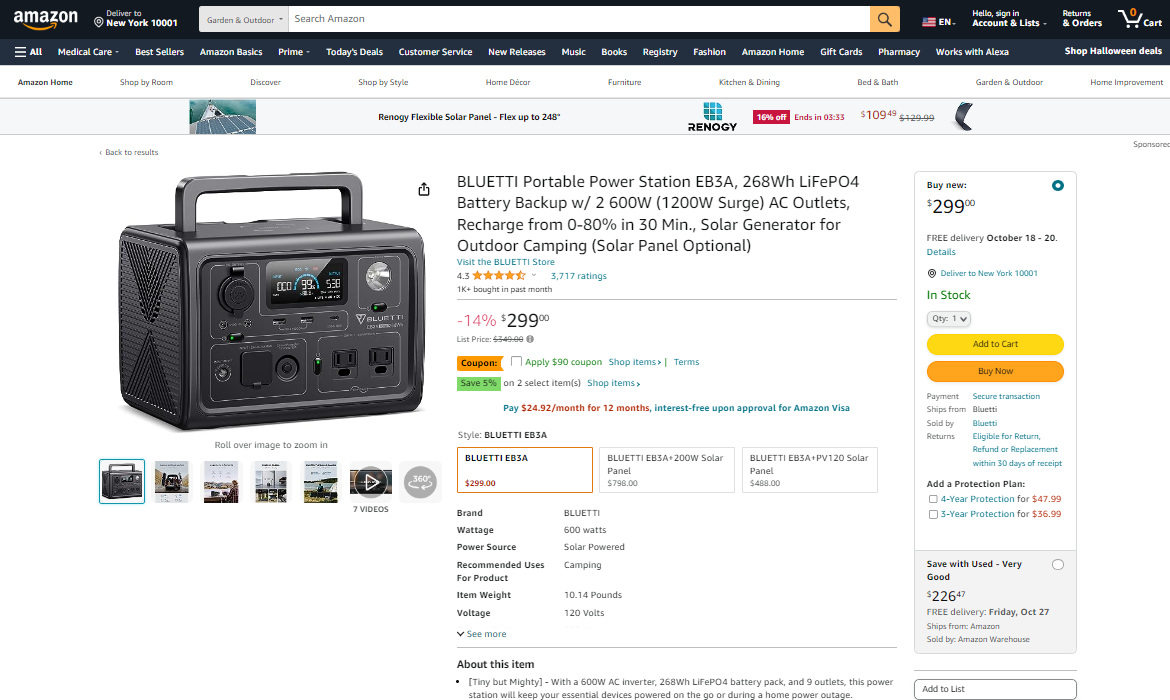The image size is (1170, 700).
Task: Visit the BLUETTI Store link
Action: coord(505,262)
